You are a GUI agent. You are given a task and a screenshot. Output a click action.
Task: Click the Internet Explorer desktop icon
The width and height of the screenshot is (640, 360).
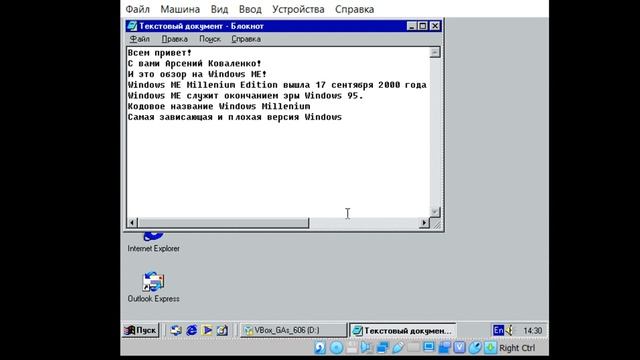click(x=153, y=243)
